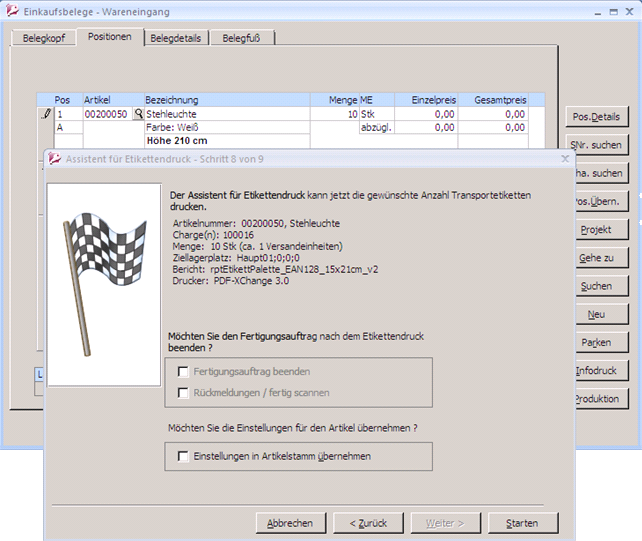The height and width of the screenshot is (541, 642).
Task: Click Abbrechen to cancel the wizard
Action: (290, 523)
